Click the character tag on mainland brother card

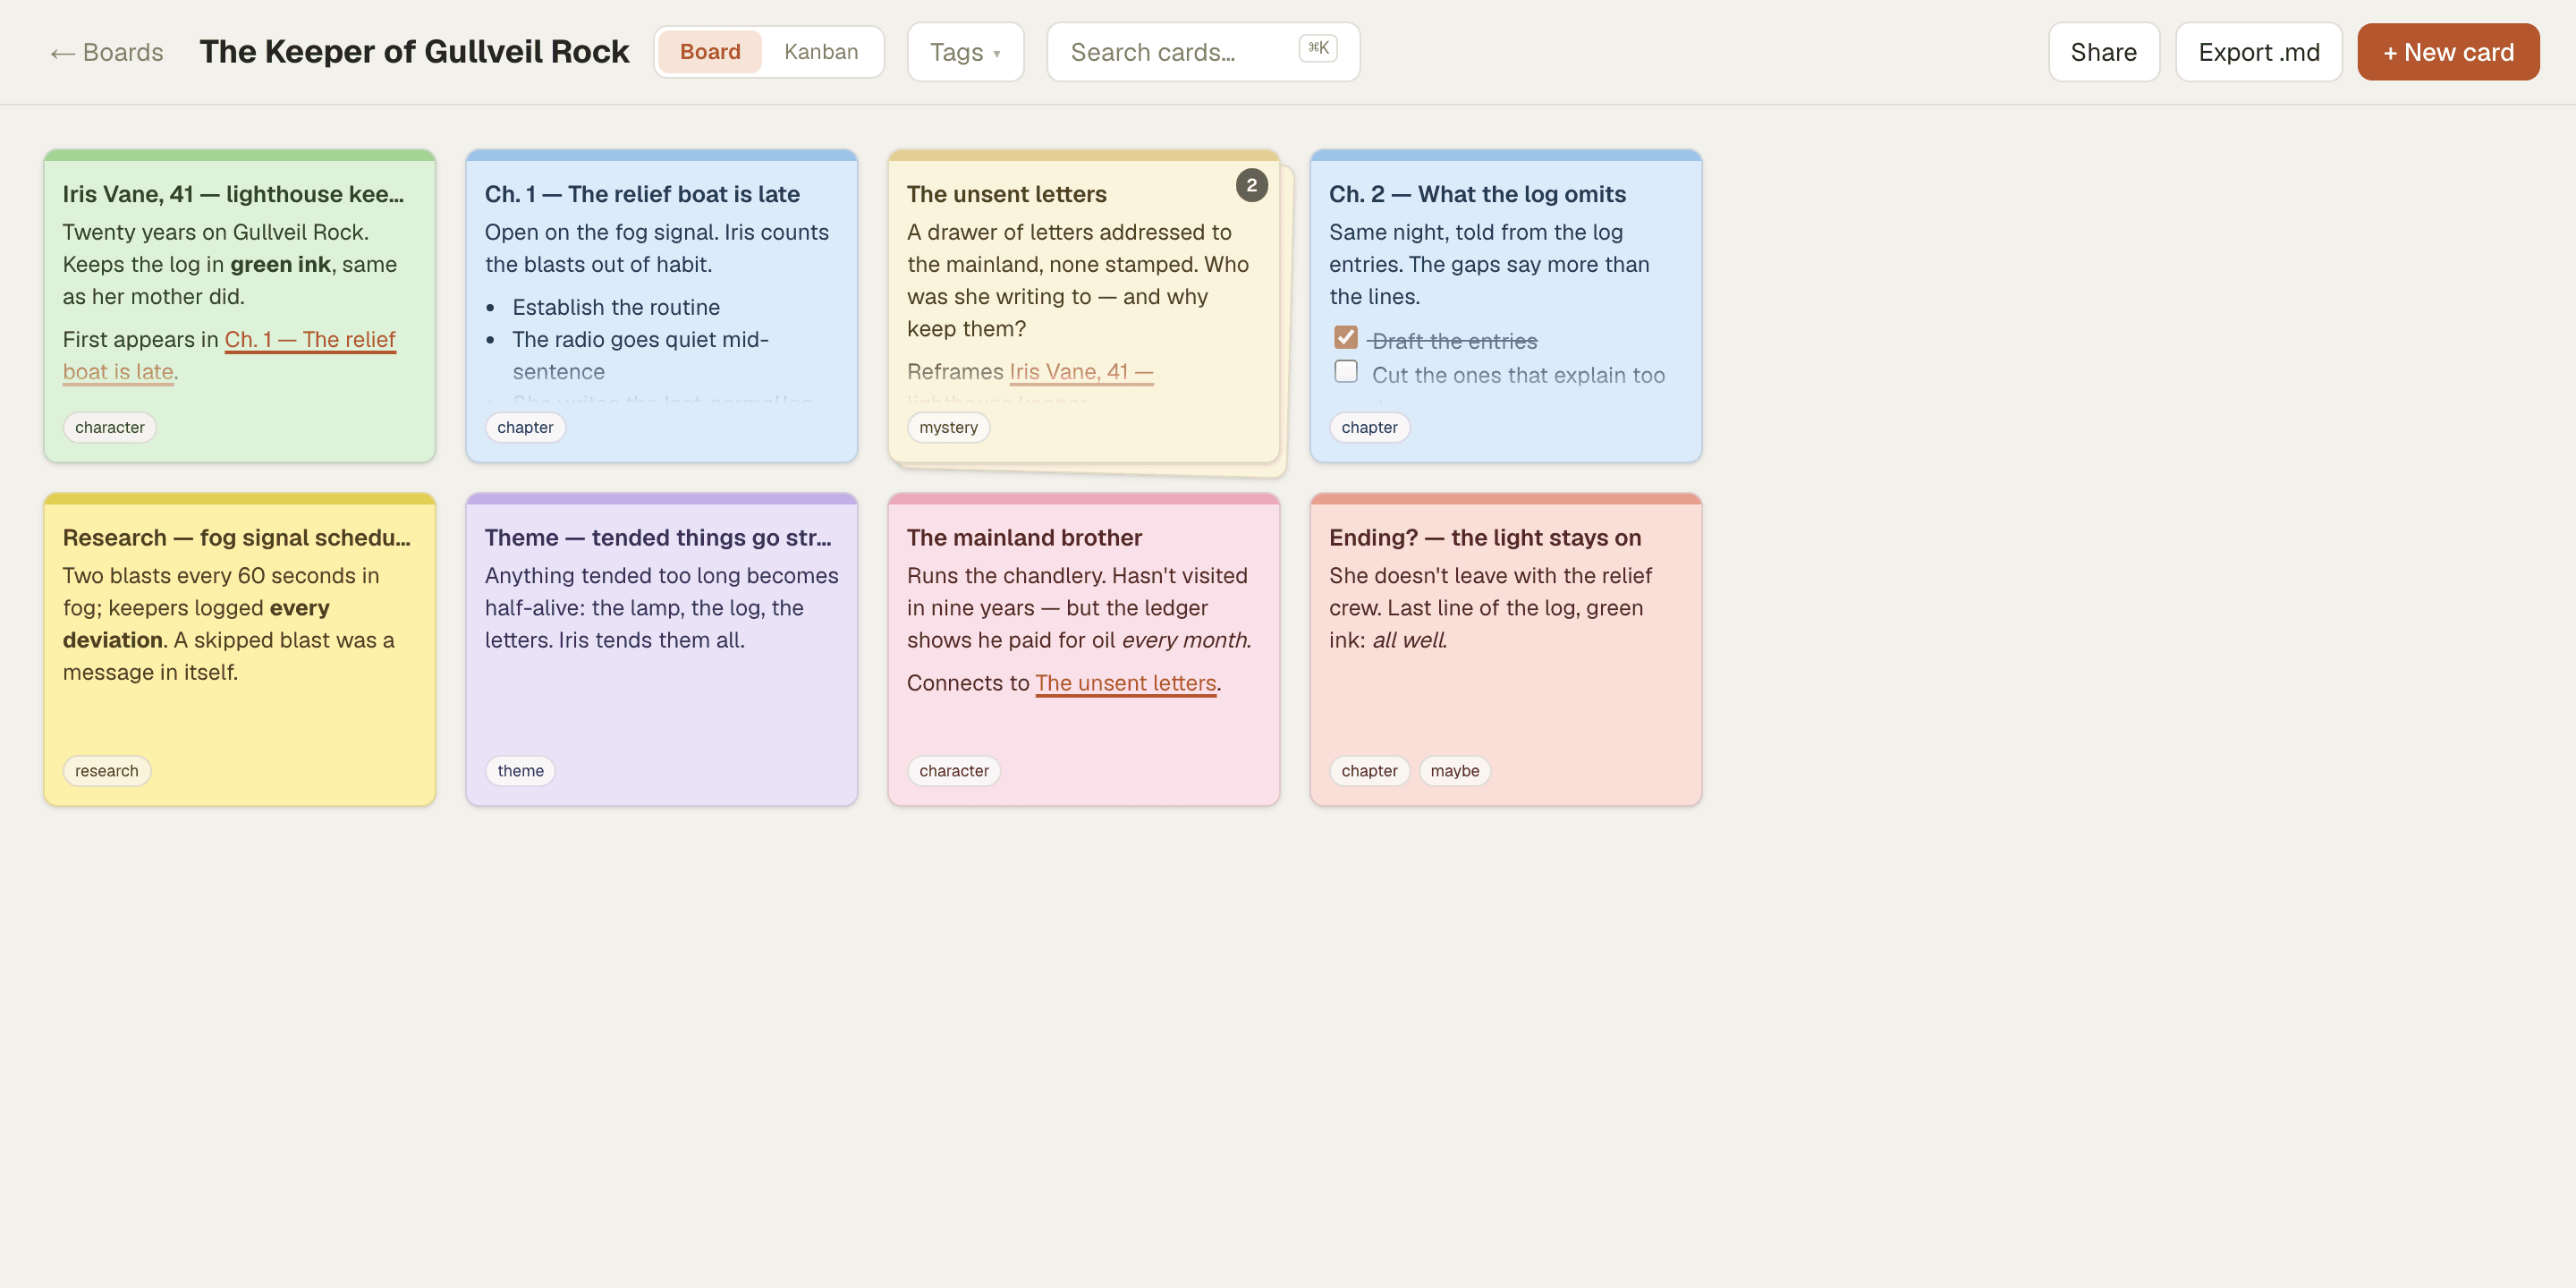(x=954, y=771)
